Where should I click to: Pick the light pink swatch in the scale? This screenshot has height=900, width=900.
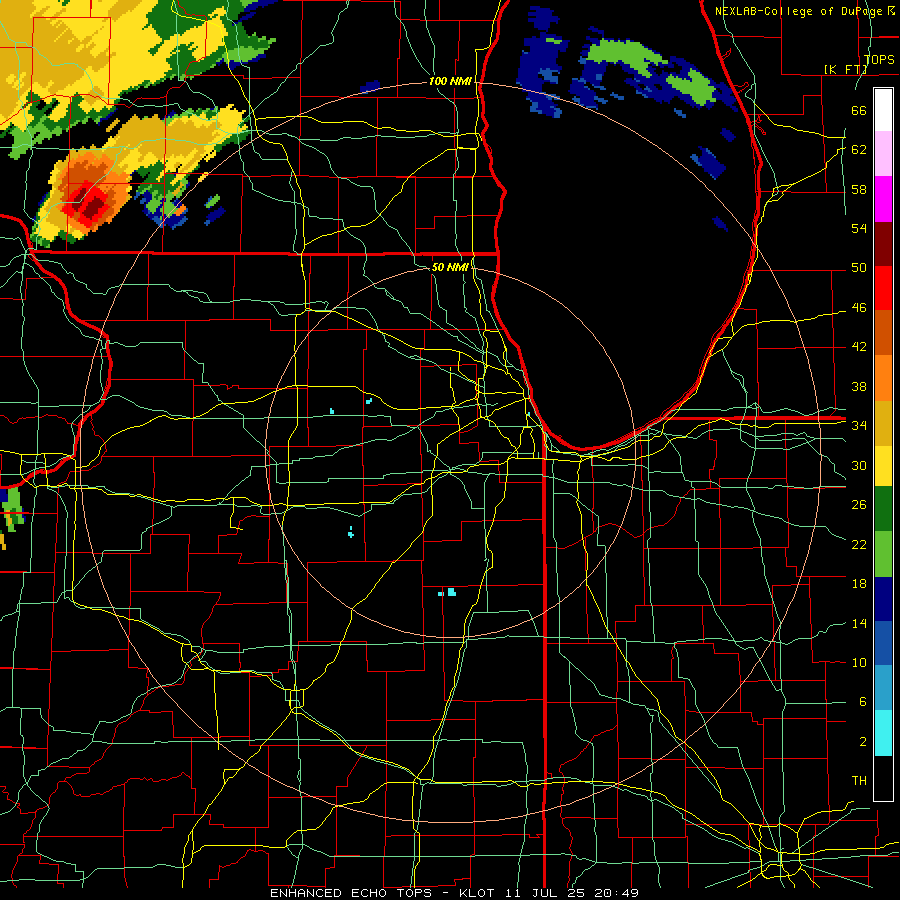(883, 154)
